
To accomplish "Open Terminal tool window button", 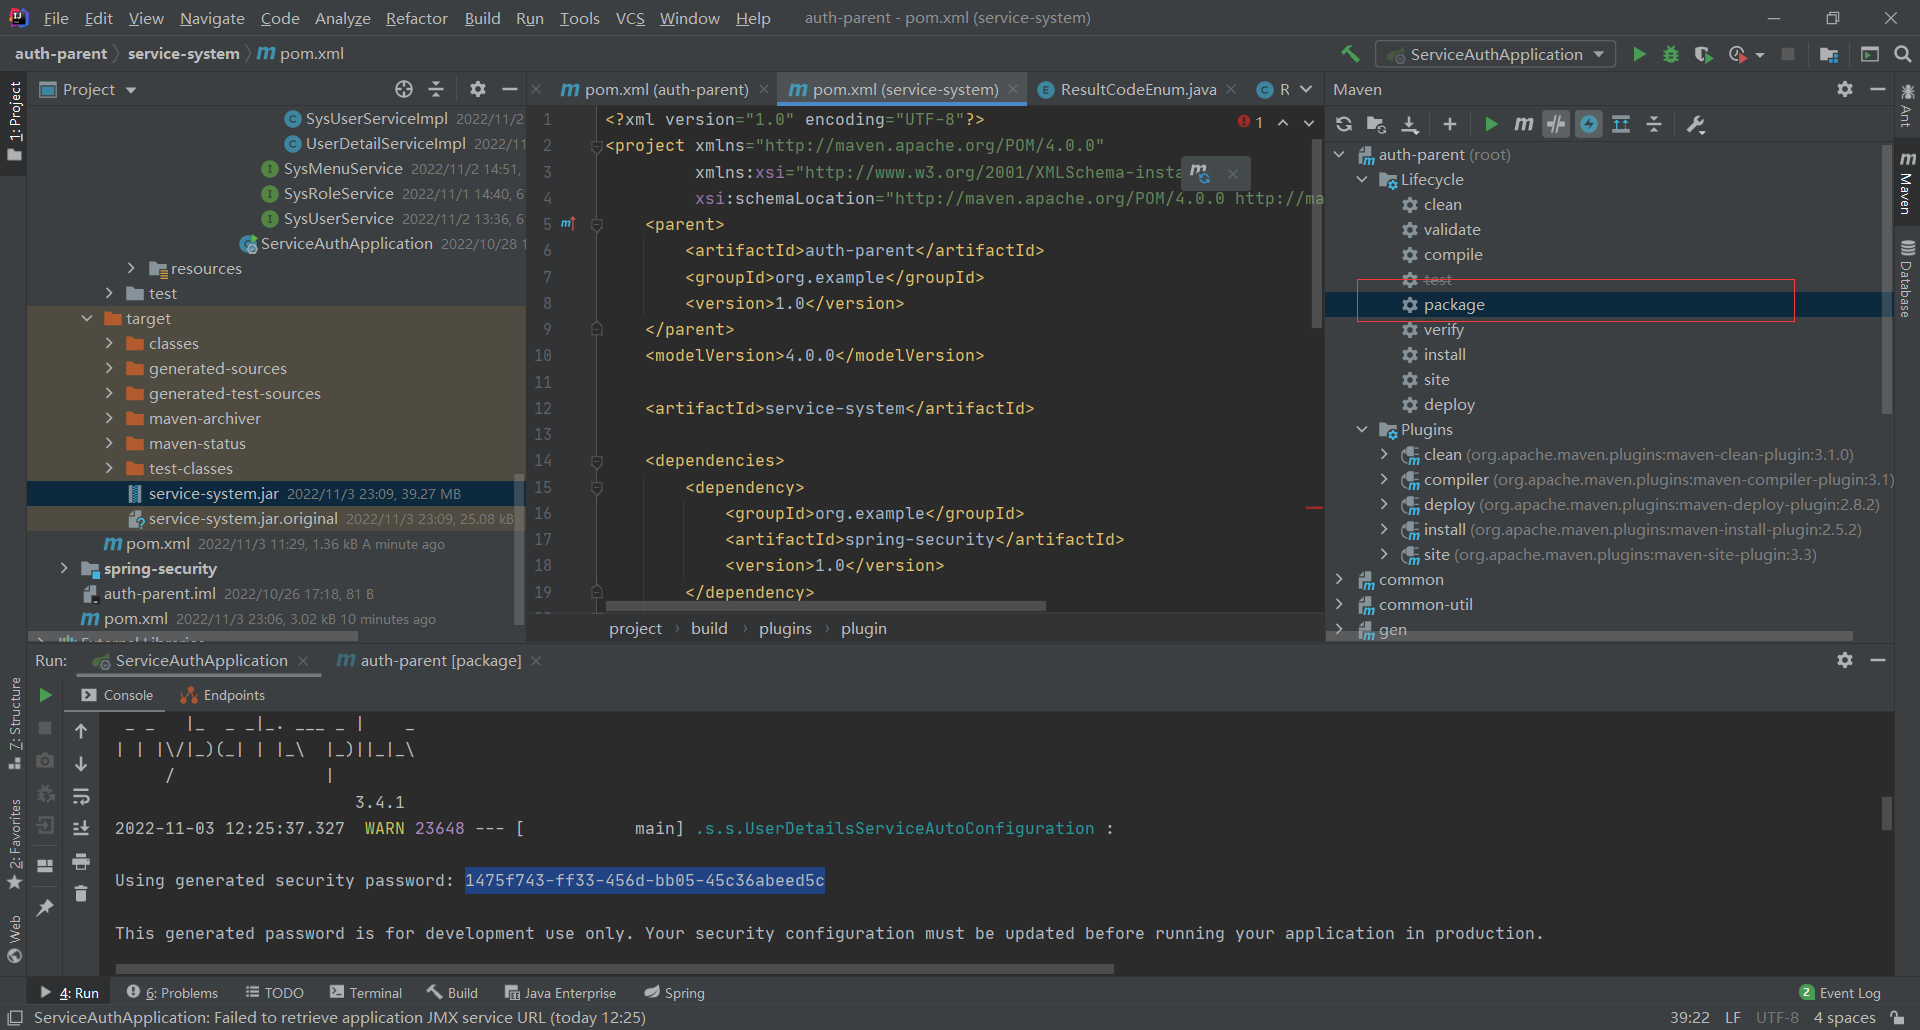I will (366, 993).
